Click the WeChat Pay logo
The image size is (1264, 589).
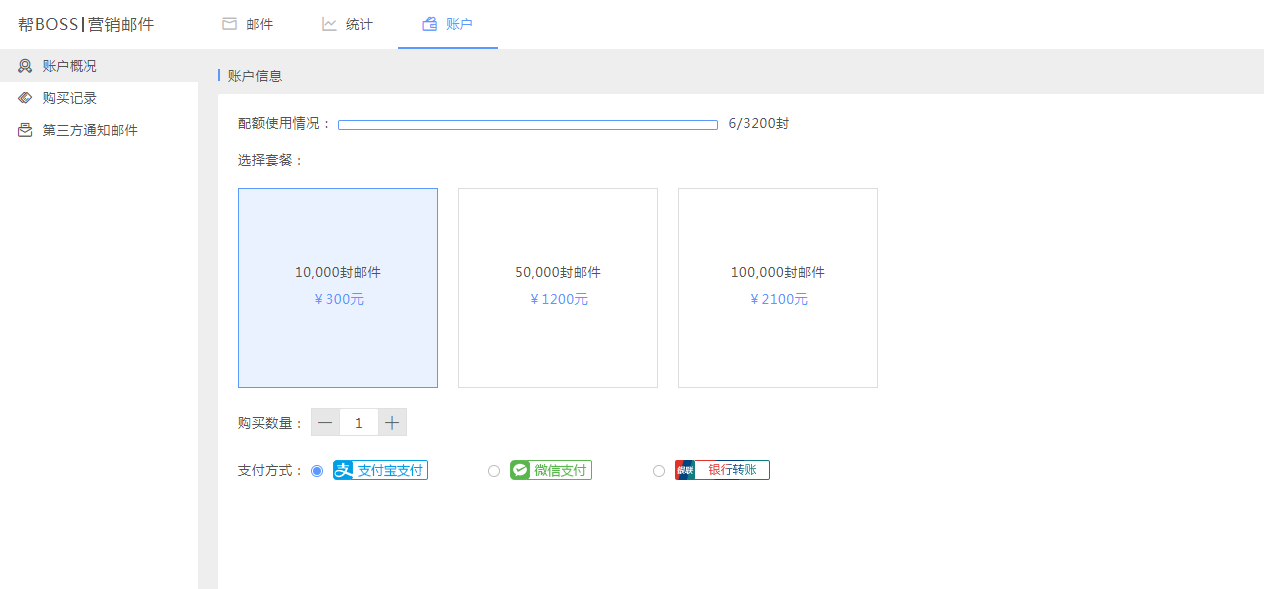(550, 470)
